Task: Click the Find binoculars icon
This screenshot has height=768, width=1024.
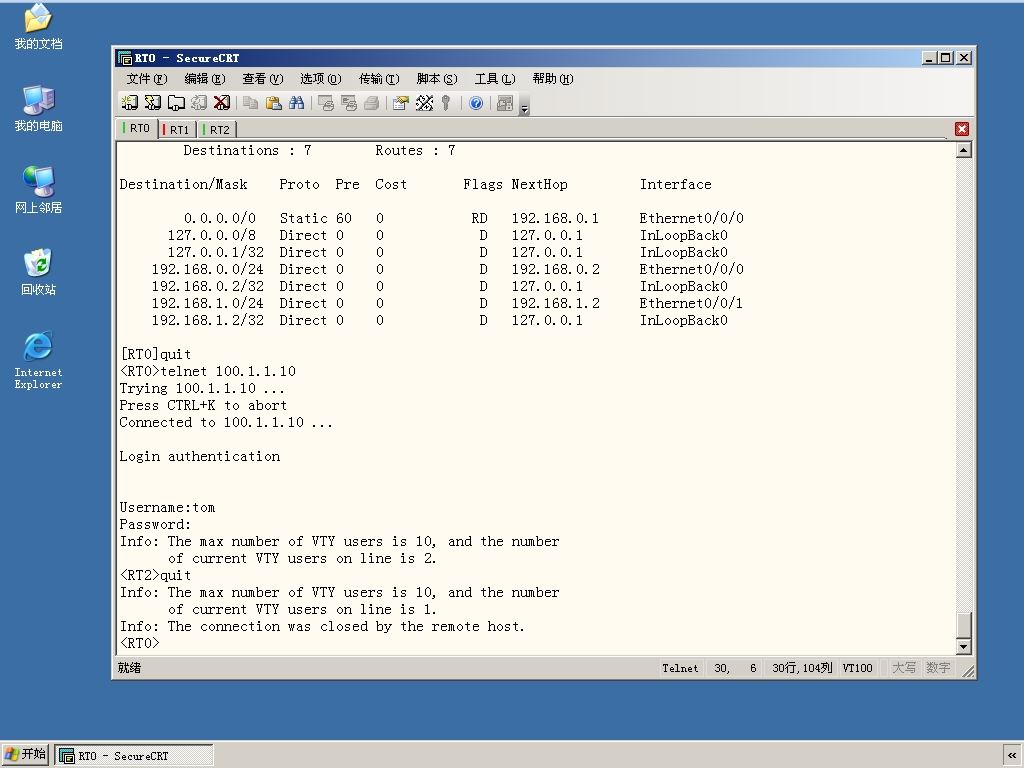Action: (296, 103)
